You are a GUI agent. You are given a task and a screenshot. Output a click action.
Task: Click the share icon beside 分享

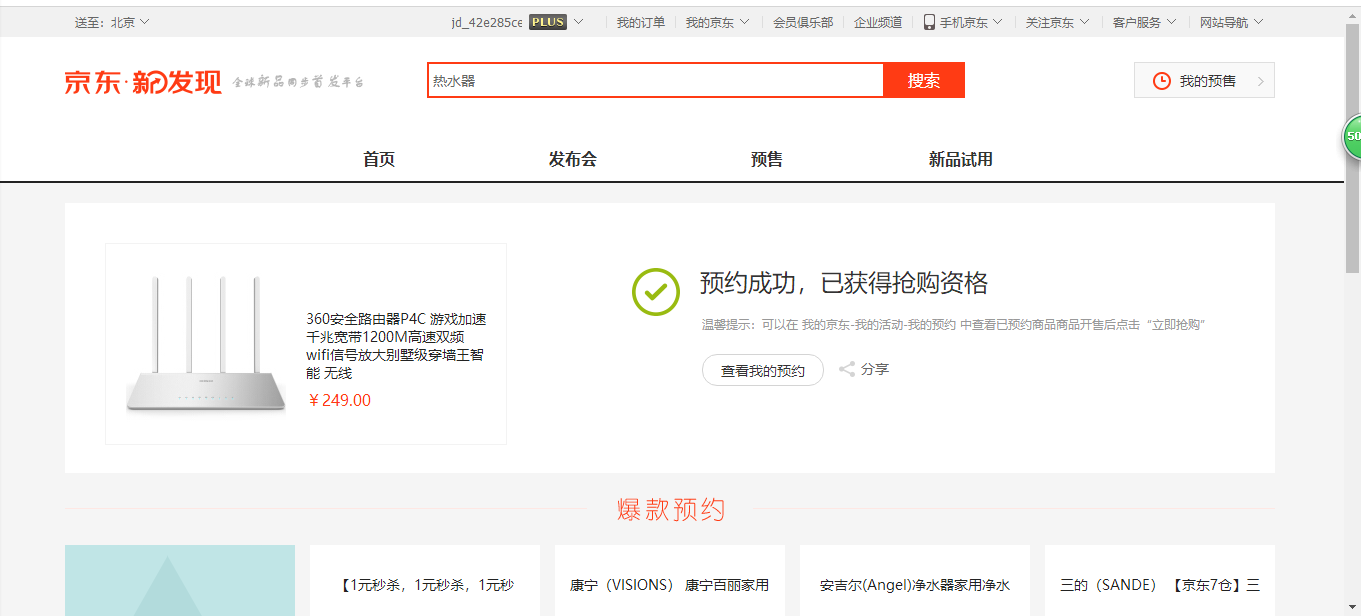tap(847, 369)
